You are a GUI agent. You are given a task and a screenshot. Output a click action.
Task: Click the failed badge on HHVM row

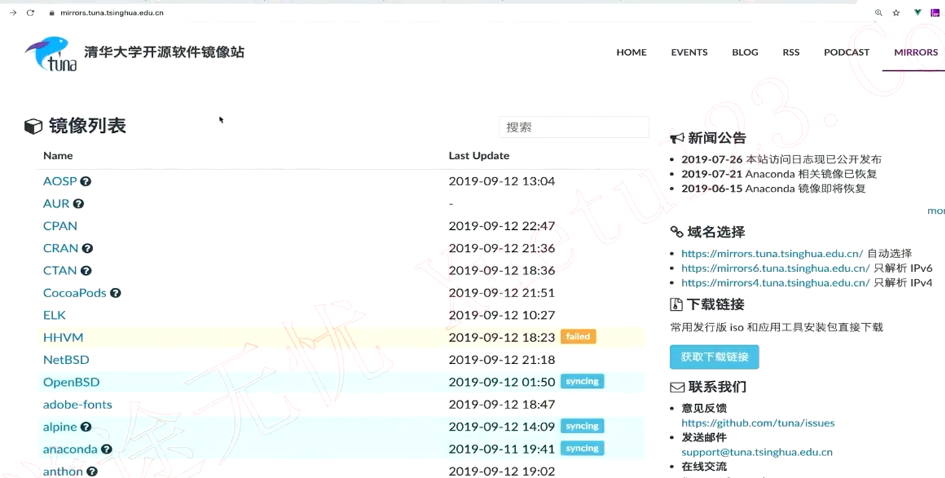coord(578,337)
